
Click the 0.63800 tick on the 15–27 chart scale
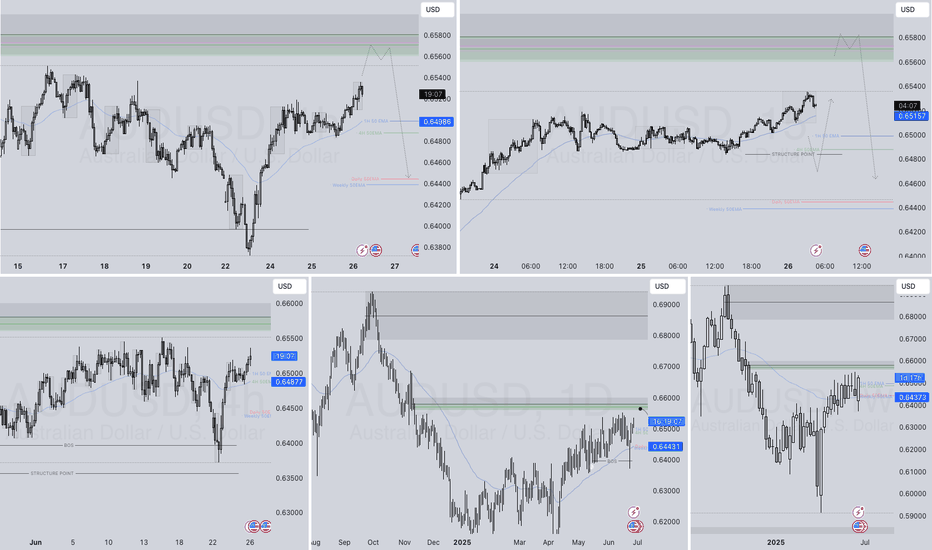tap(437, 247)
